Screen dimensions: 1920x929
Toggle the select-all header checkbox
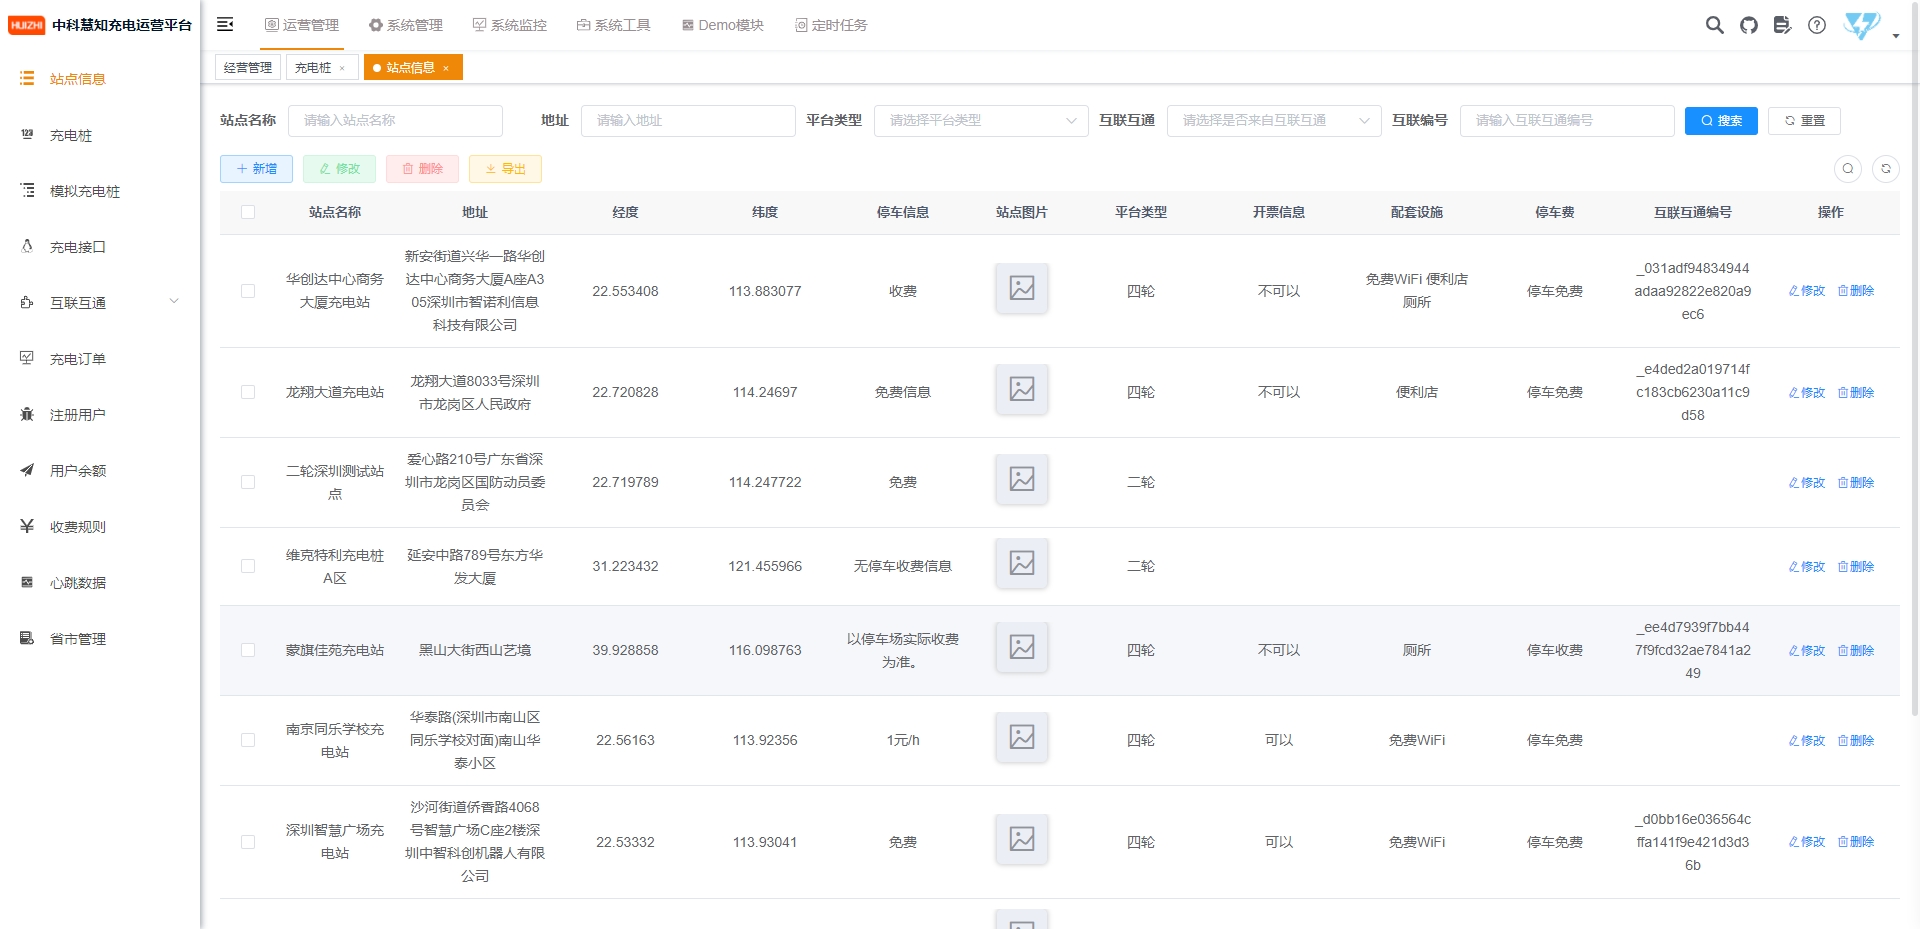(248, 212)
